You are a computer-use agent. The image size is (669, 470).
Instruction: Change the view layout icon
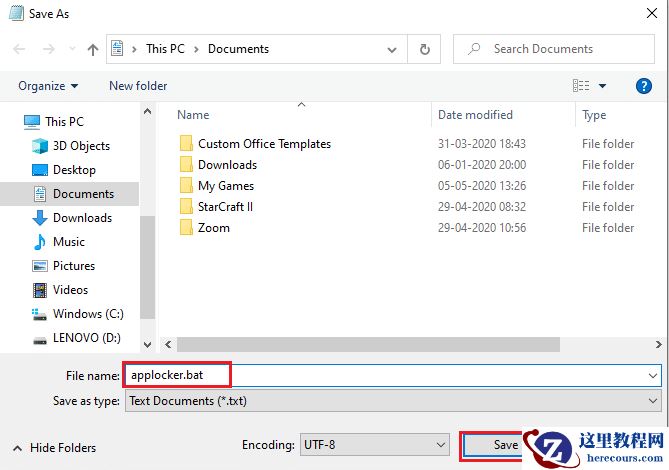pos(581,86)
